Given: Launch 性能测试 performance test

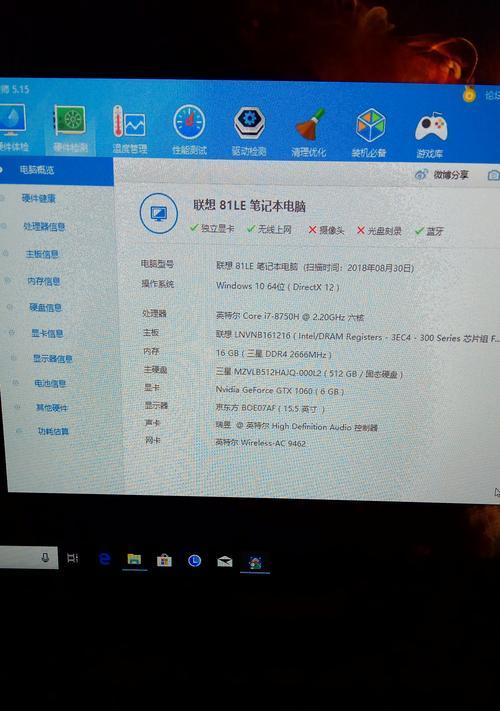Looking at the screenshot, I should point(189,131).
